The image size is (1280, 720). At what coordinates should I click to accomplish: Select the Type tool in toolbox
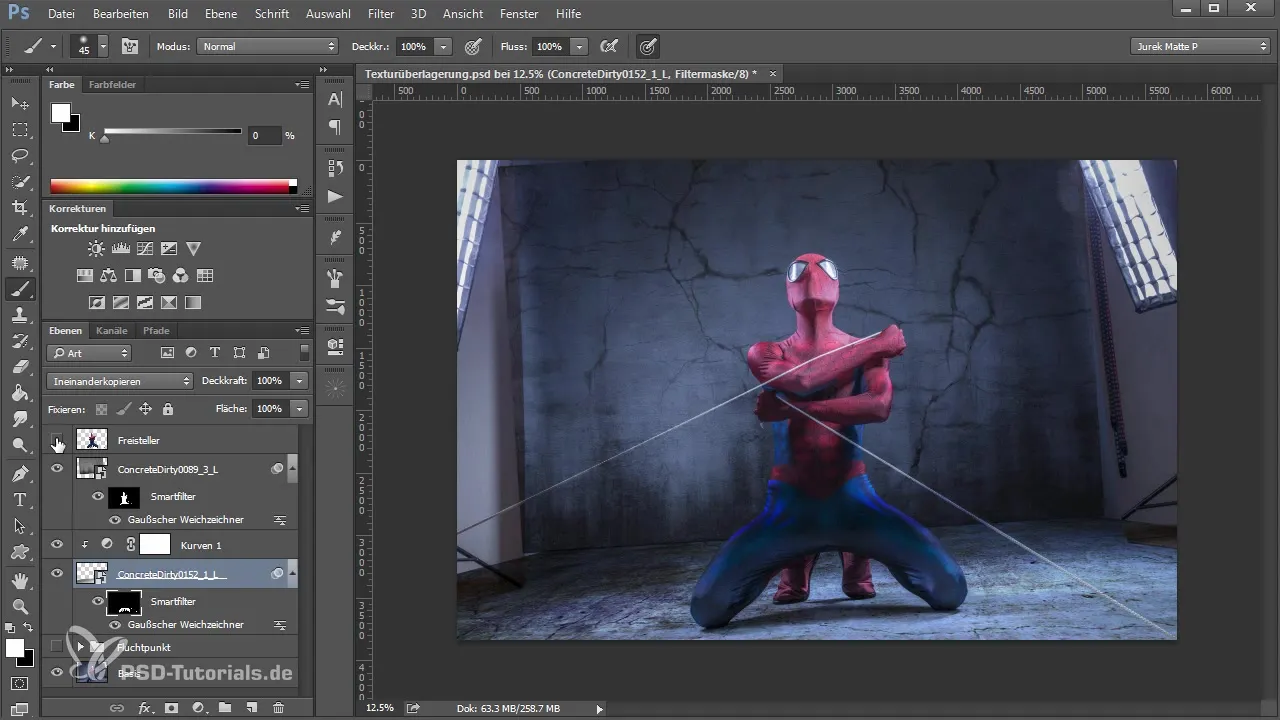20,499
